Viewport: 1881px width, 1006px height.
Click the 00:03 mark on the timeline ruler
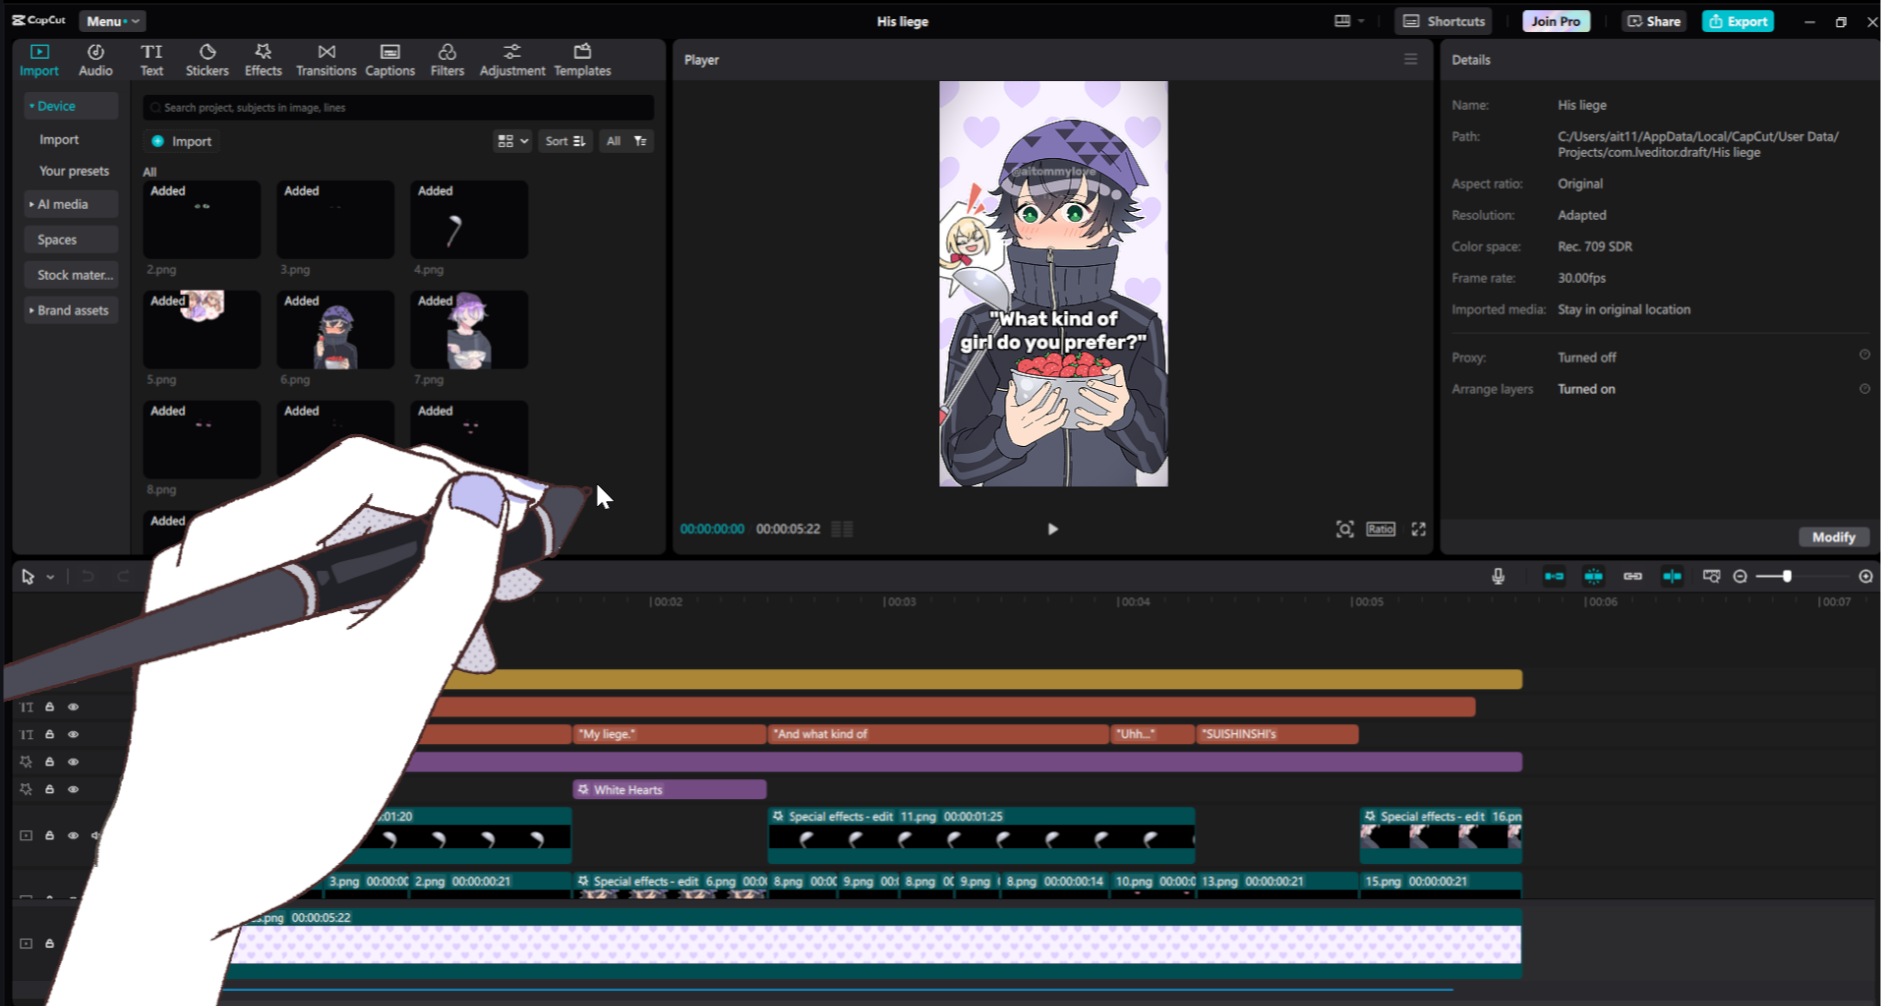pos(900,602)
